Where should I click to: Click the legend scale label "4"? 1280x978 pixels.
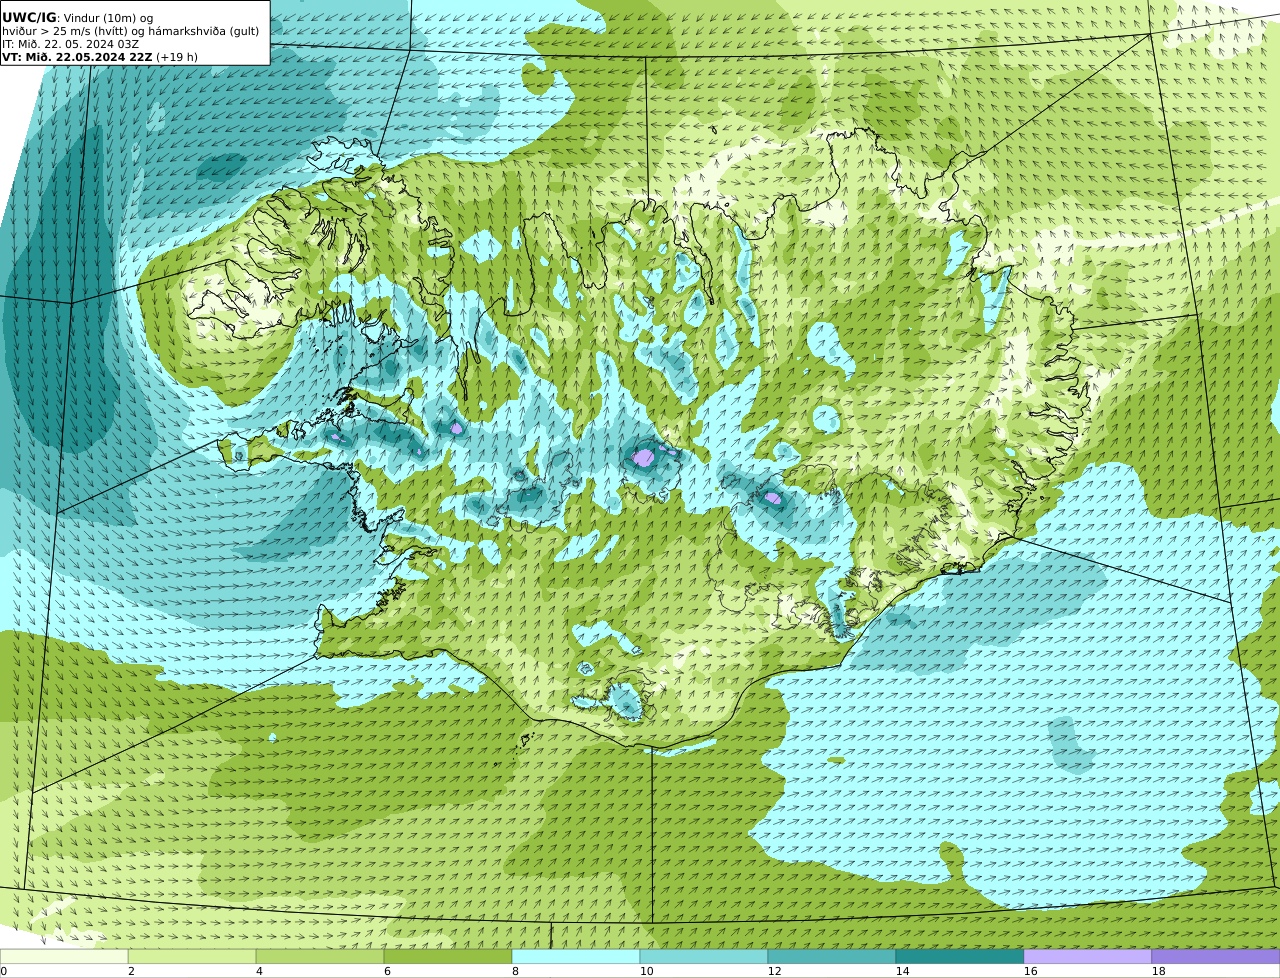pos(259,971)
